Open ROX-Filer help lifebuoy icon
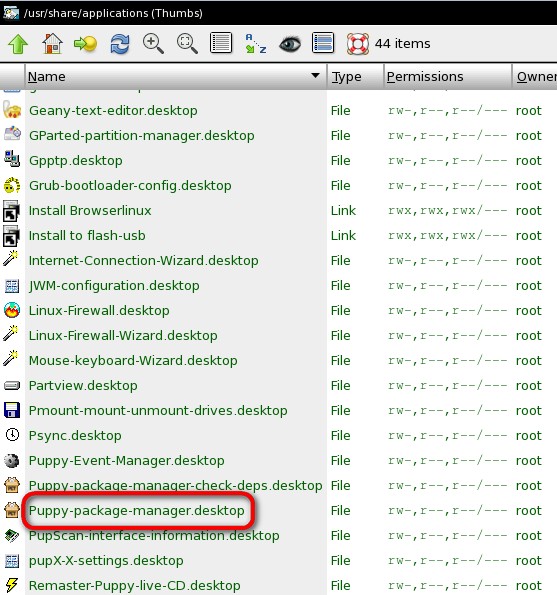The image size is (557, 595). 357,44
